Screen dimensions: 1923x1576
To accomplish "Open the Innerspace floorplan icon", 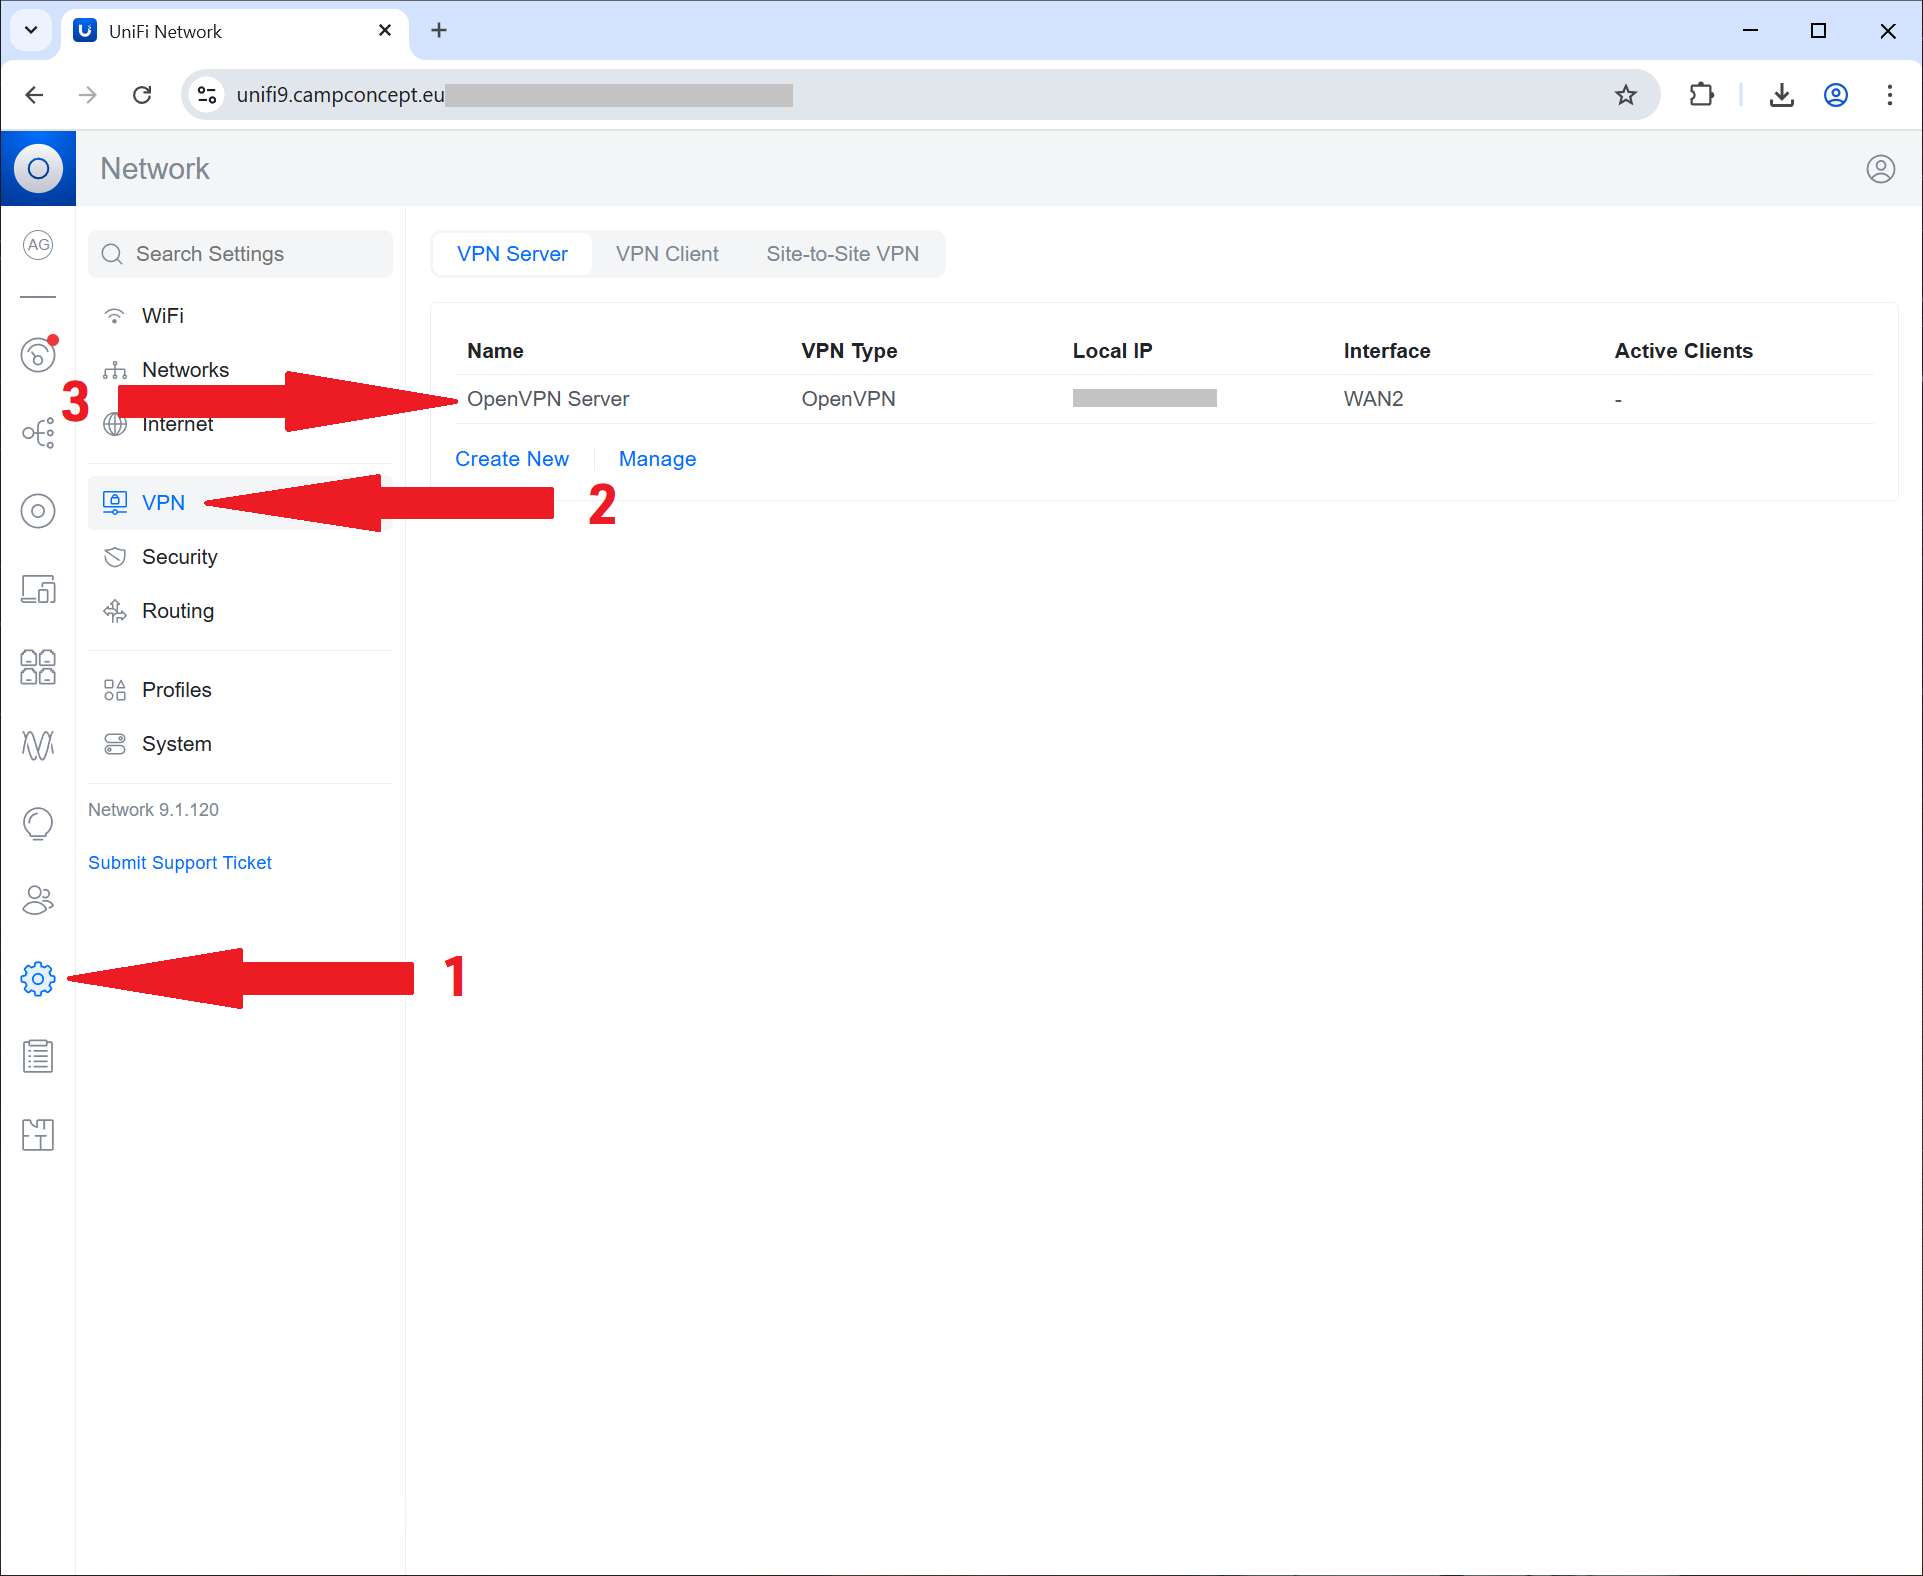I will click(38, 1134).
